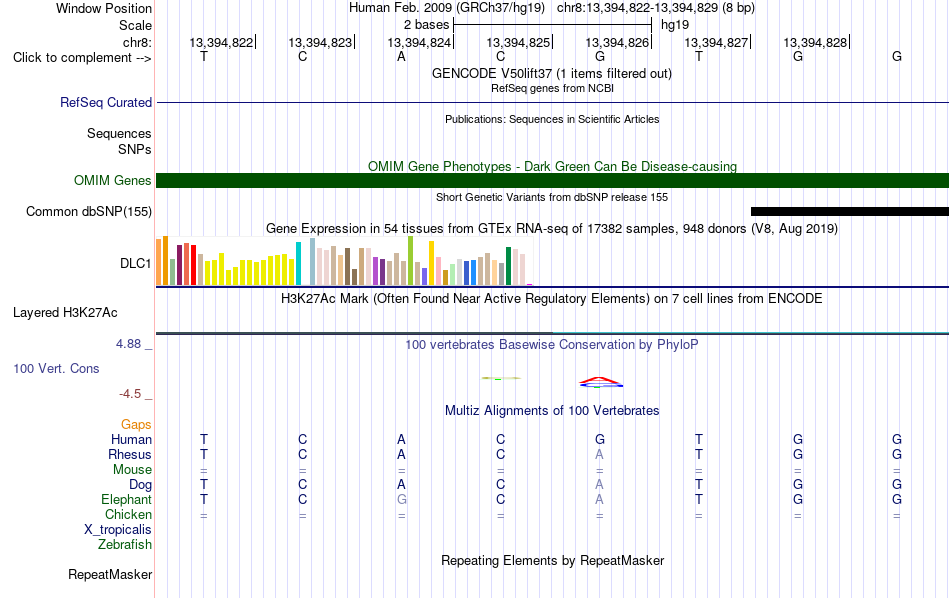The height and width of the screenshot is (598, 950).
Task: Click the grey G base in Elephant row
Action: point(402,499)
